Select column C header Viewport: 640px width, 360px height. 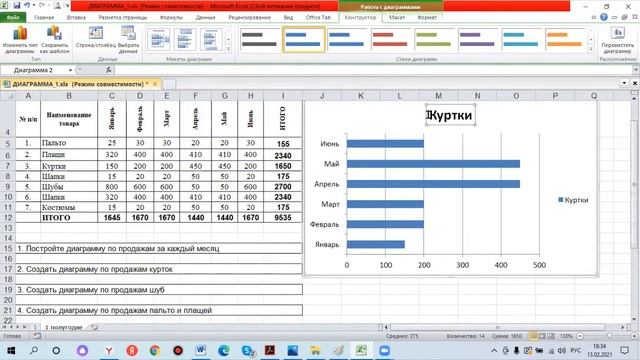pos(111,96)
